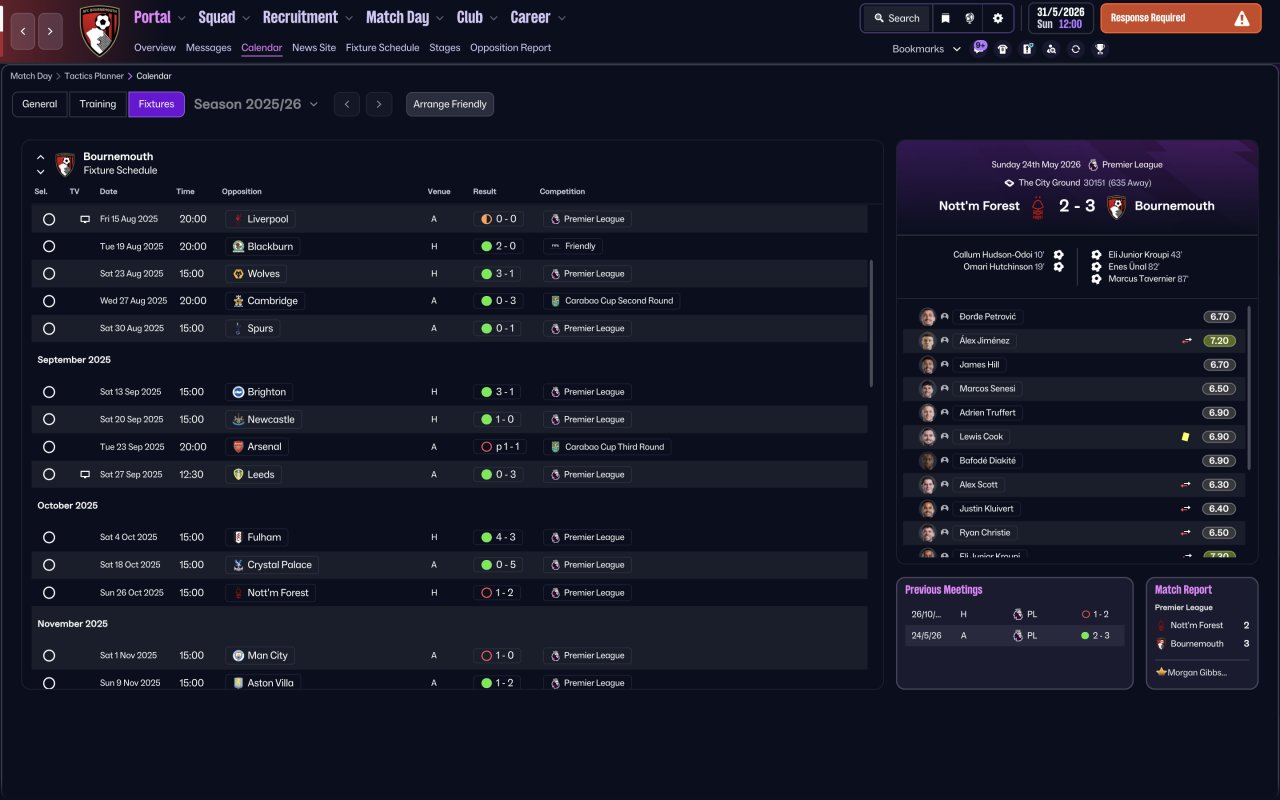Viewport: 1280px width, 800px height.
Task: Open the settings gear icon
Action: point(998,18)
